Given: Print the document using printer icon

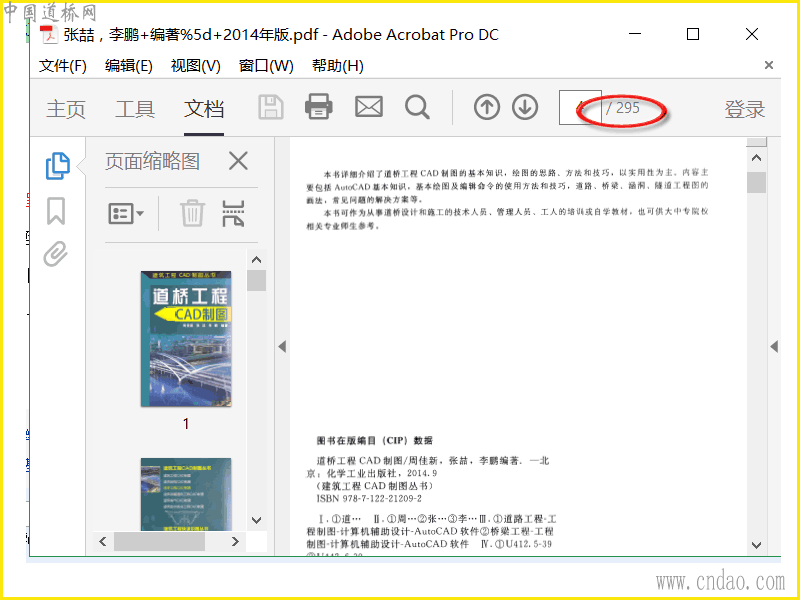Looking at the screenshot, I should (x=319, y=107).
